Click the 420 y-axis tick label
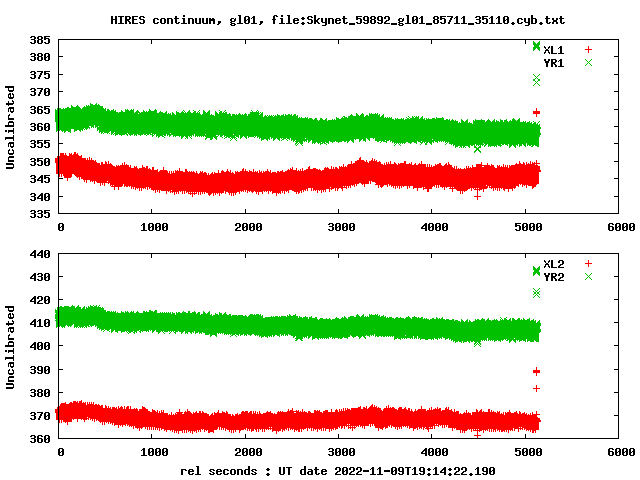This screenshot has width=640, height=480. [40, 300]
